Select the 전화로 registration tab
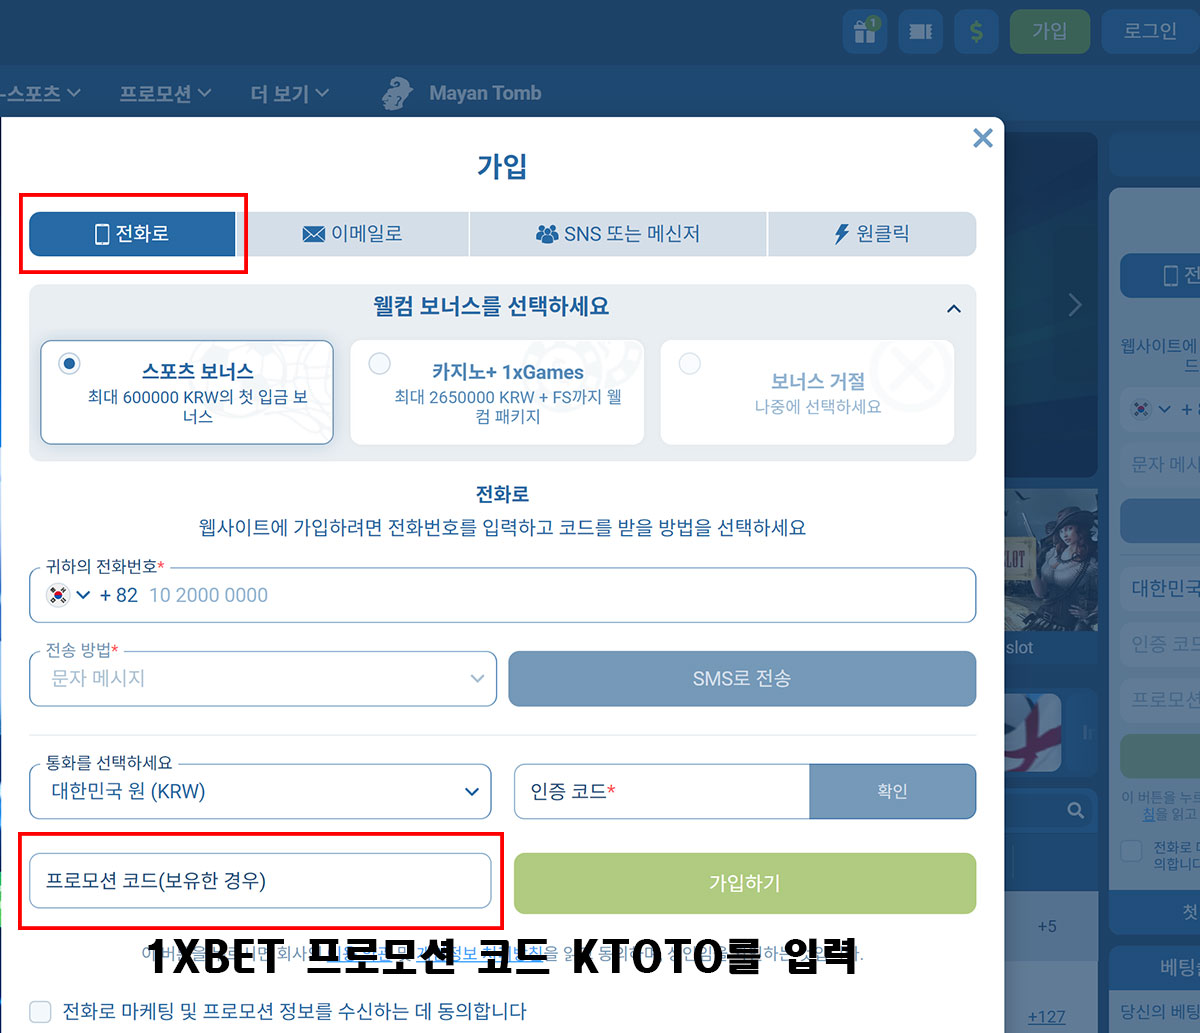Image resolution: width=1200 pixels, height=1033 pixels. click(132, 234)
